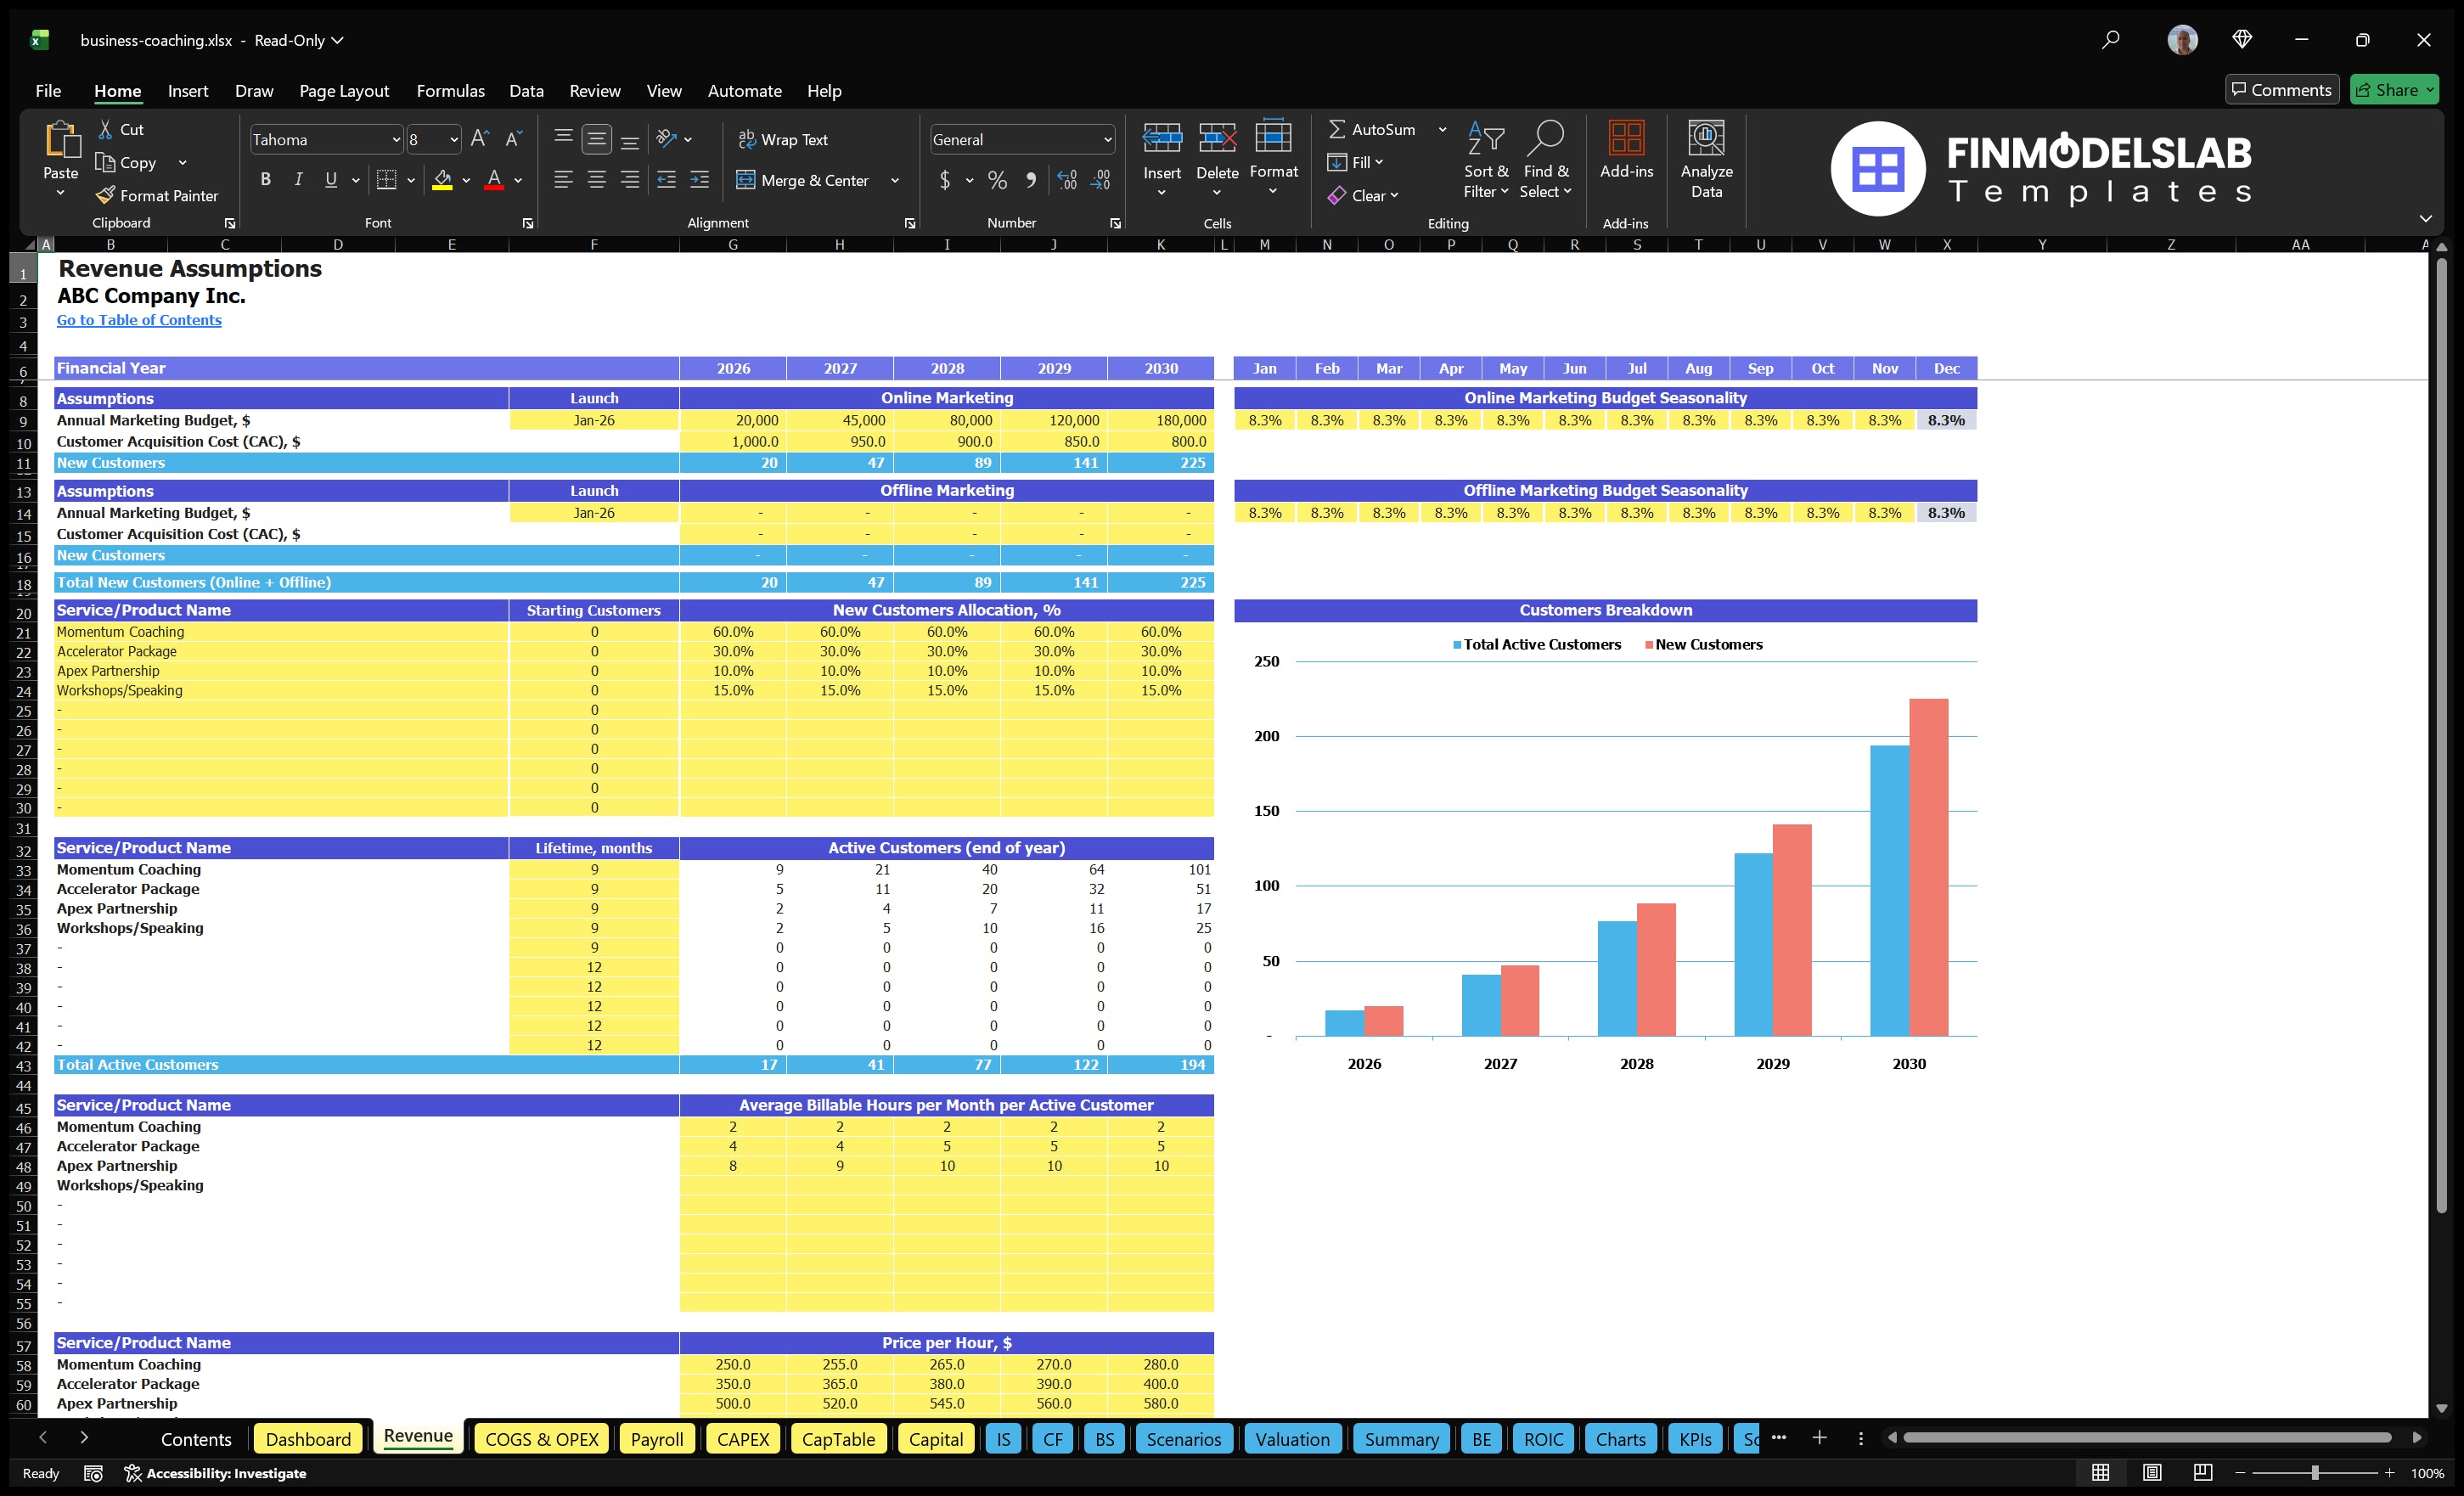Enable Wrap Text for the selection
Viewport: 2464px width, 1496px height.
tap(784, 139)
